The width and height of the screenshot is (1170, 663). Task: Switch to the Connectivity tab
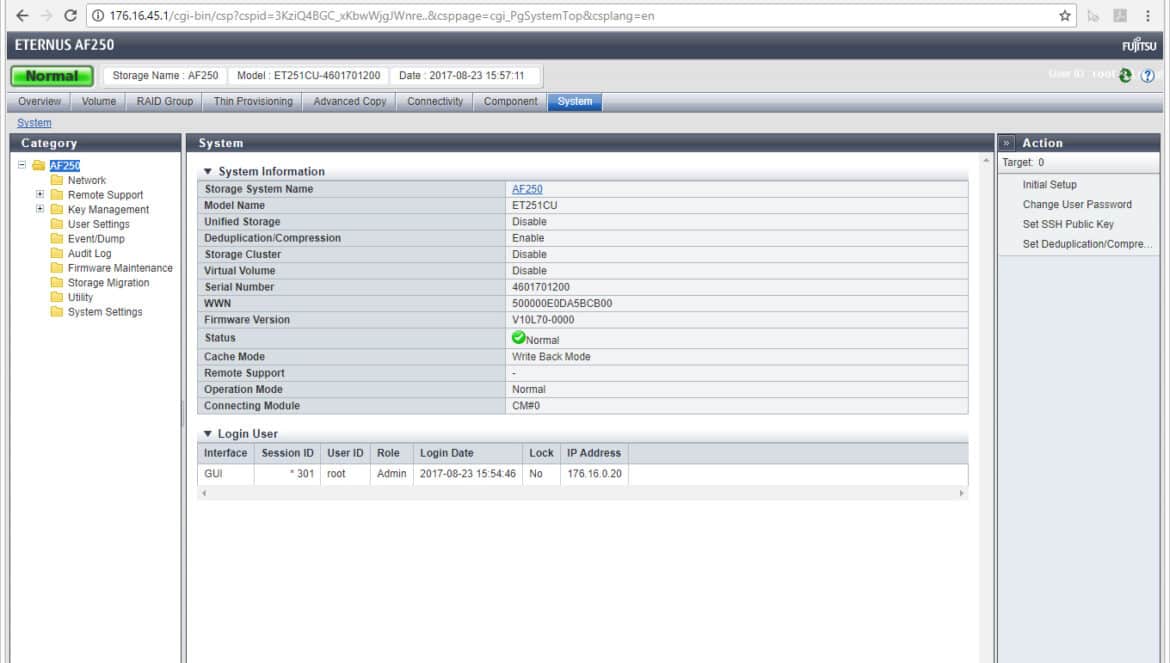[x=435, y=101]
